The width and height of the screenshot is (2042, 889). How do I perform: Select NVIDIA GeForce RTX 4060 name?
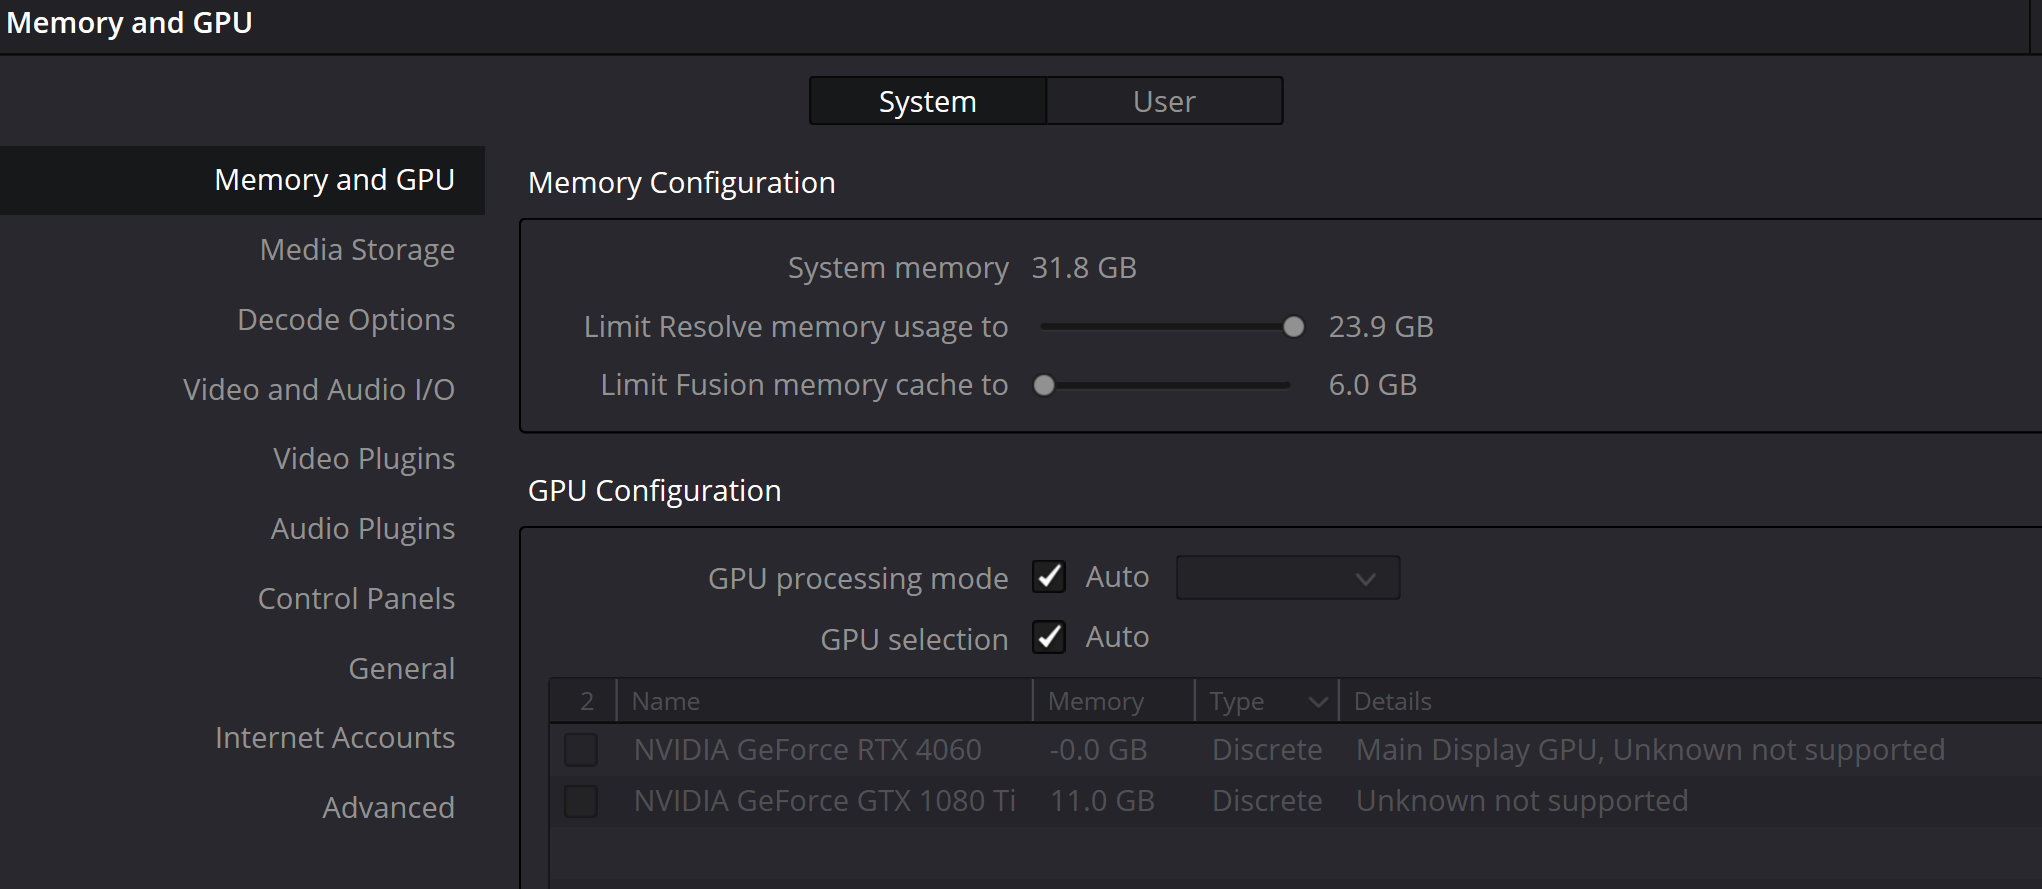(x=808, y=750)
